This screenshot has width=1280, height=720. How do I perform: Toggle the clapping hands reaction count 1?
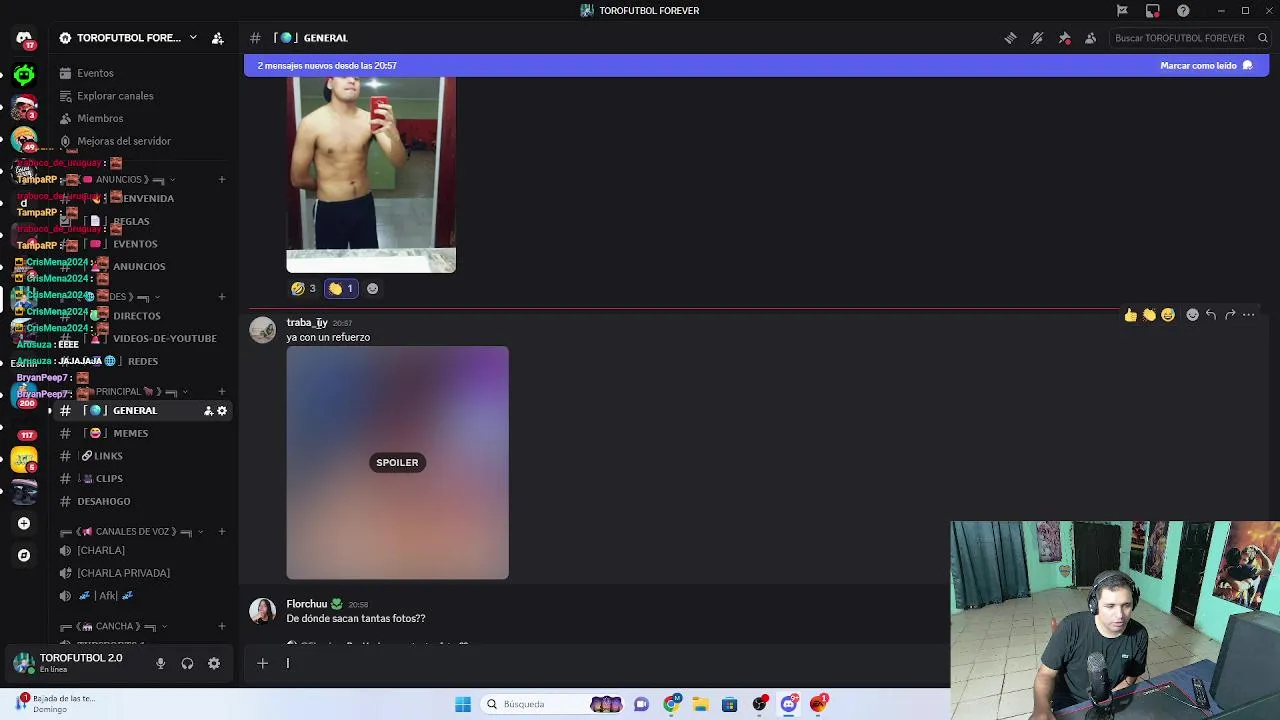click(341, 289)
